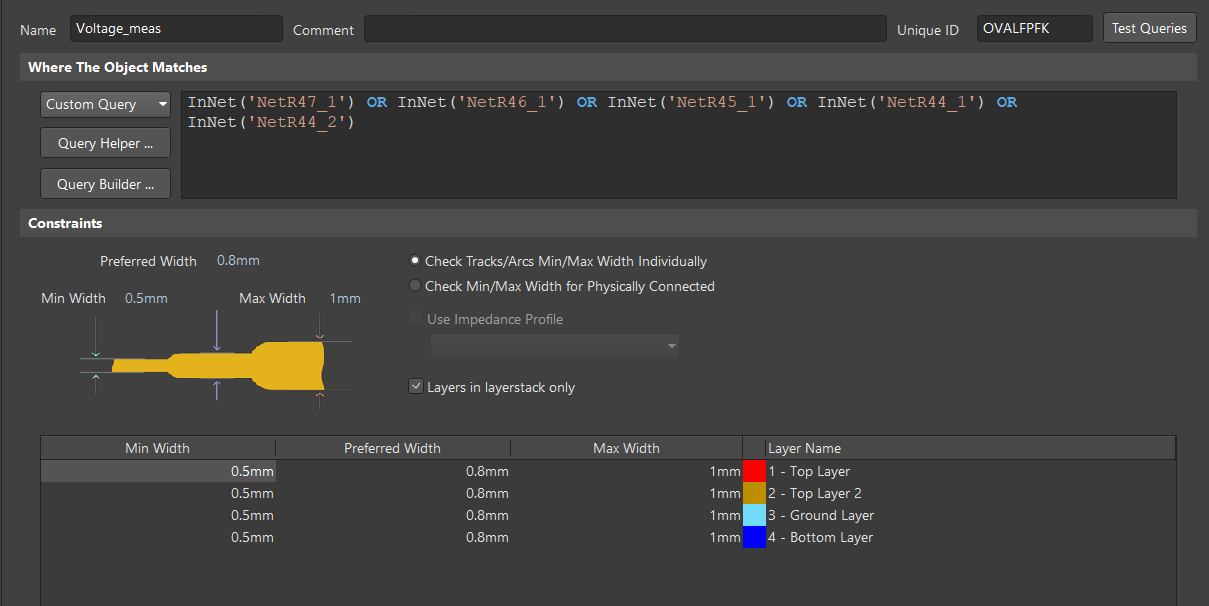Screen dimensions: 1209x606
Task: Click the Min Width column header
Action: point(157,448)
